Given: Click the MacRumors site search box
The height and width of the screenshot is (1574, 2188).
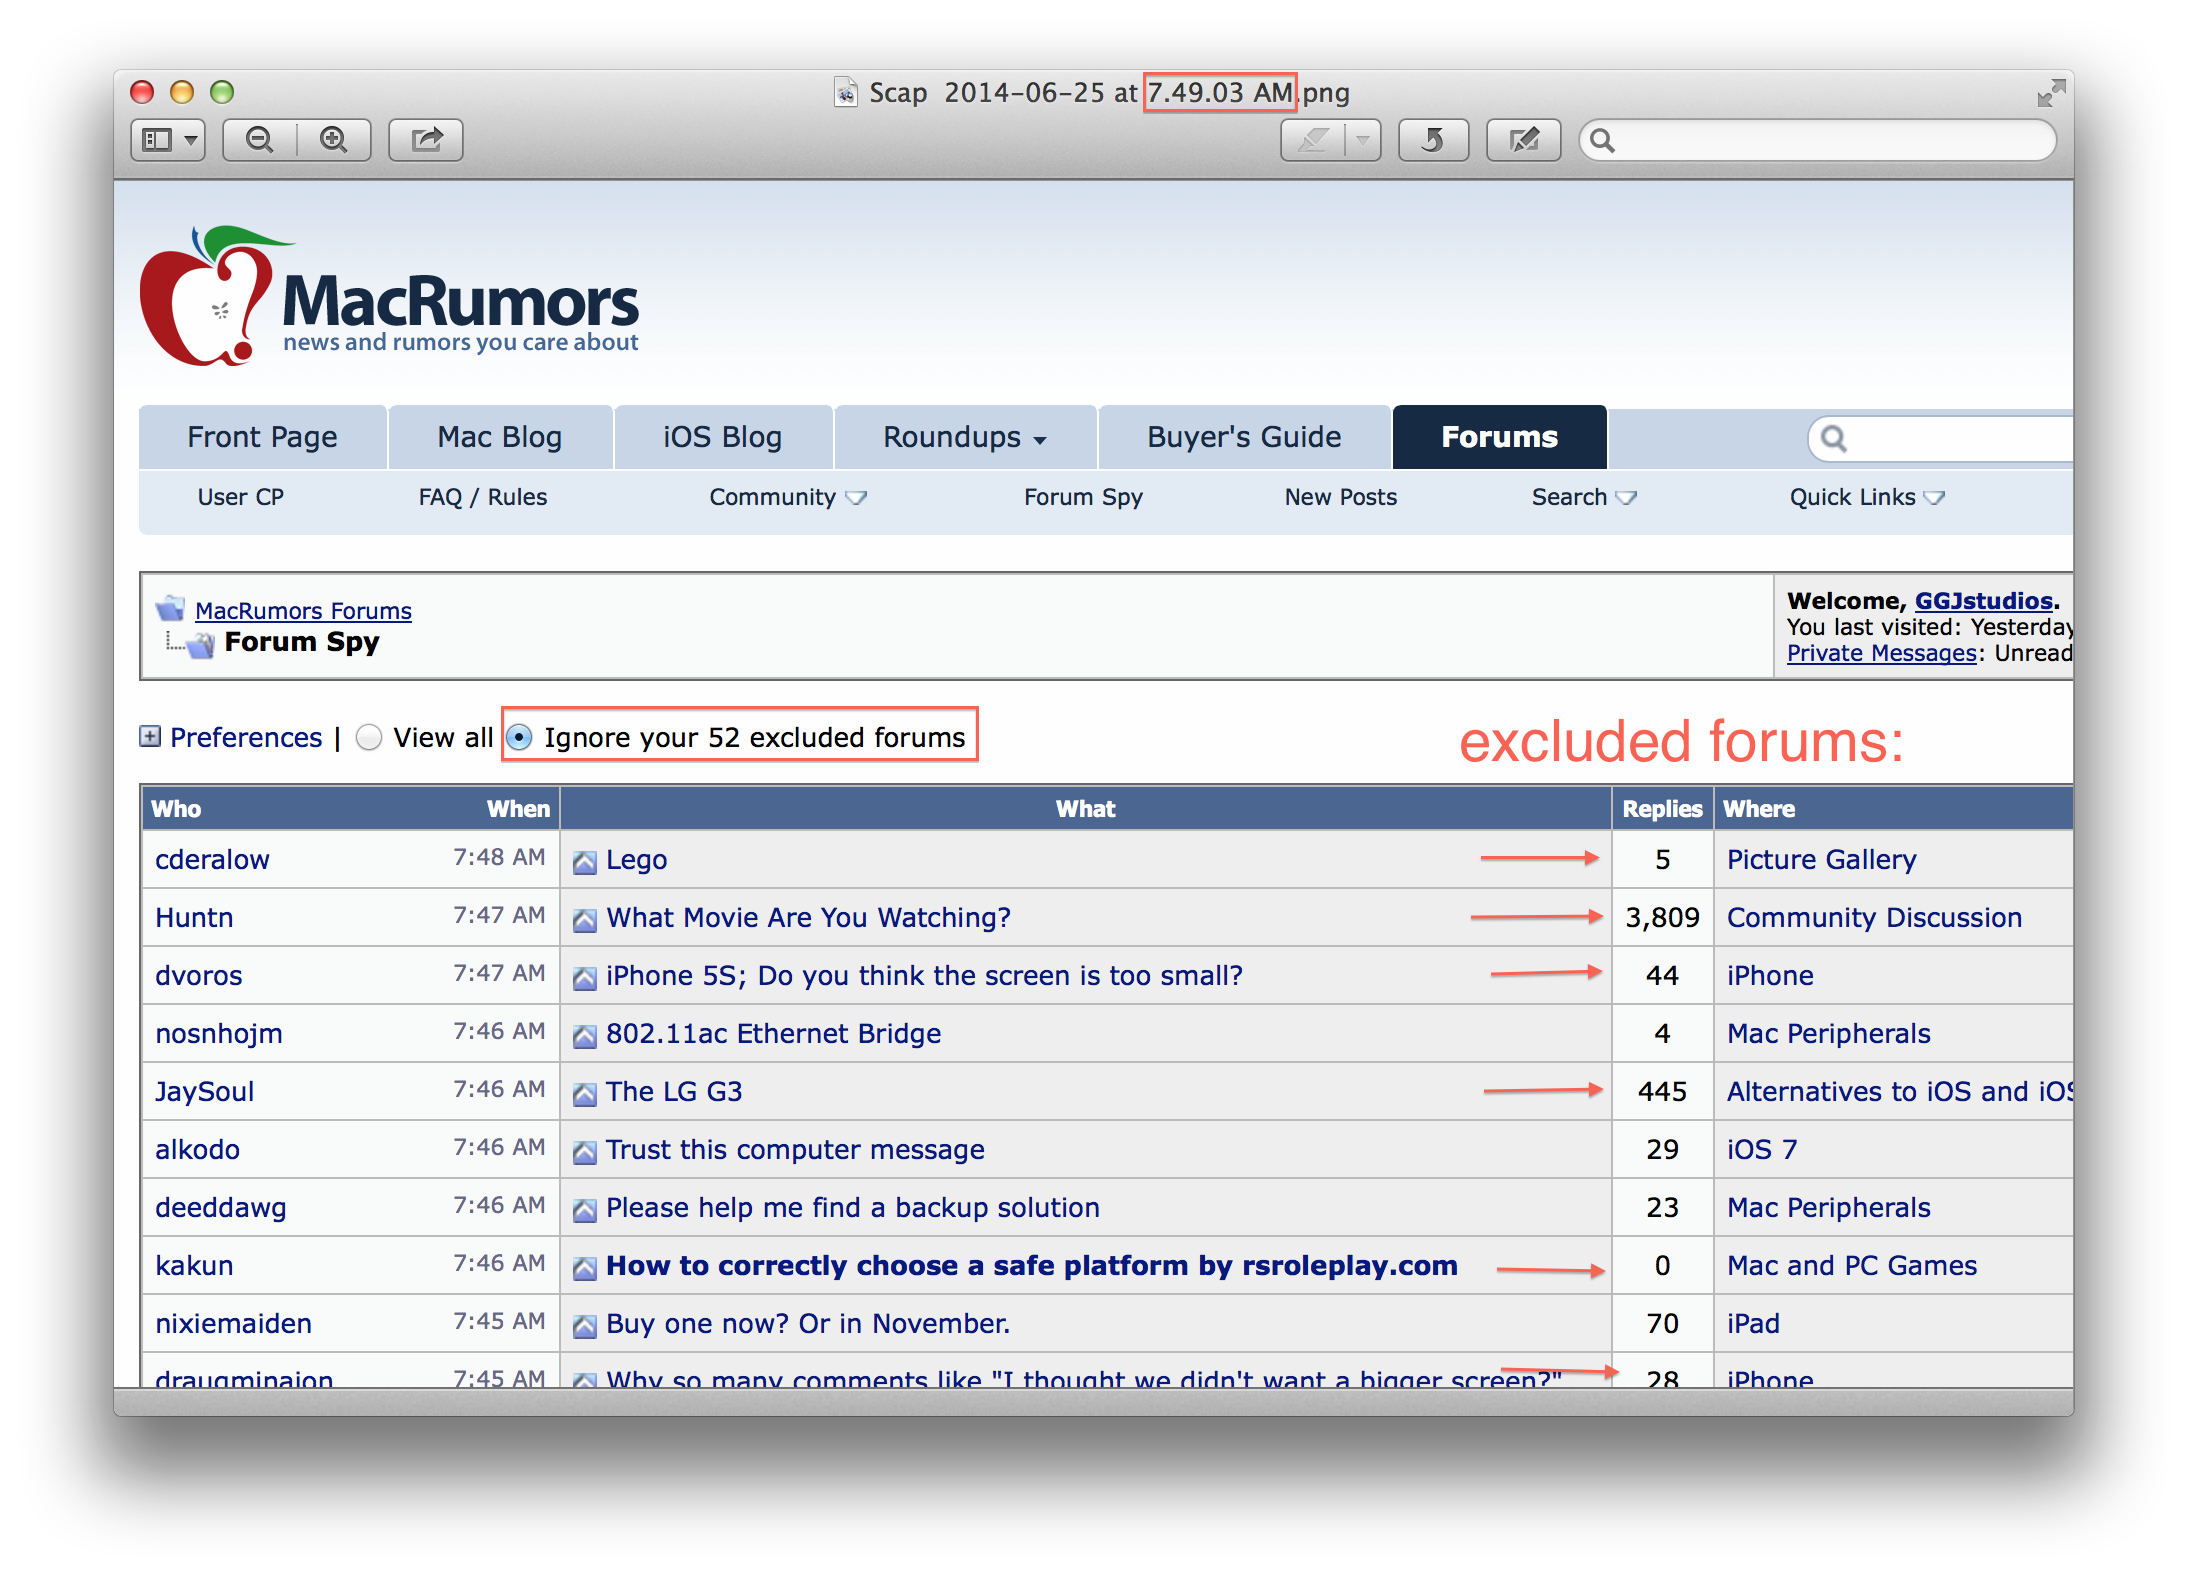Looking at the screenshot, I should pos(1940,438).
